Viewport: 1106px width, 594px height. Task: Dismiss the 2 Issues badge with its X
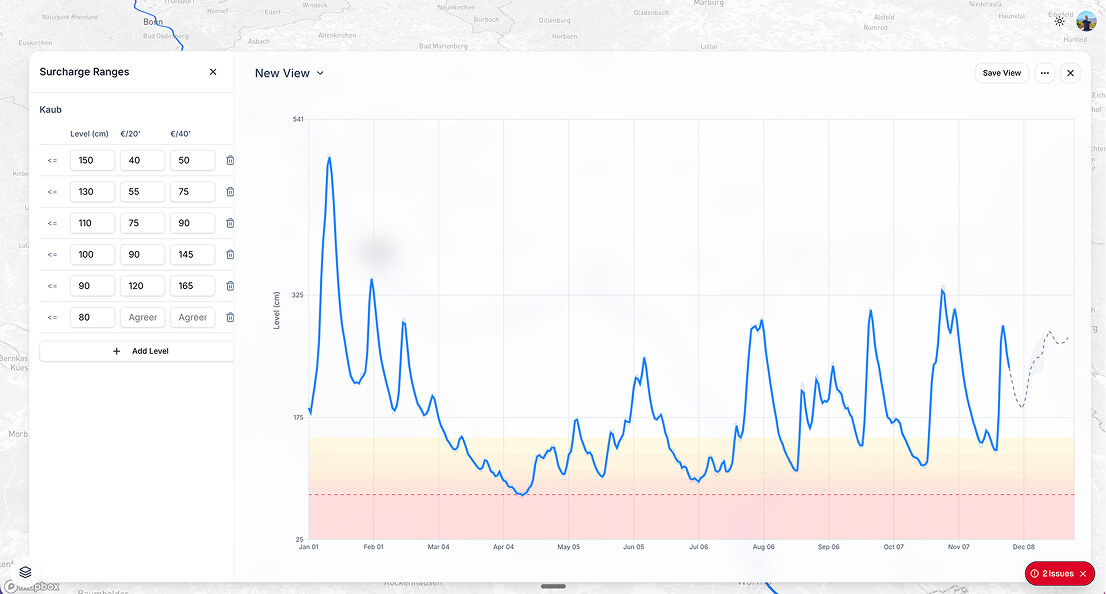tap(1083, 573)
